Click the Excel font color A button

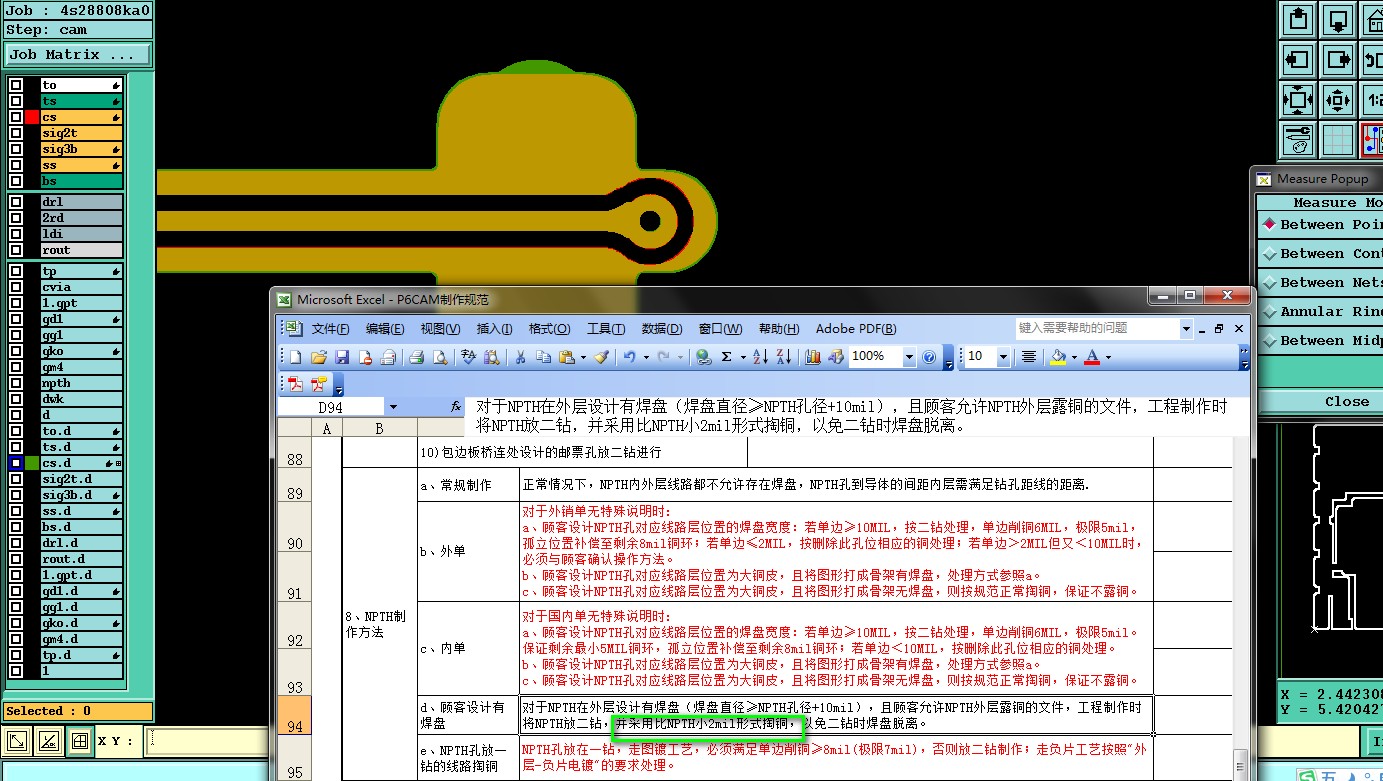[1092, 357]
